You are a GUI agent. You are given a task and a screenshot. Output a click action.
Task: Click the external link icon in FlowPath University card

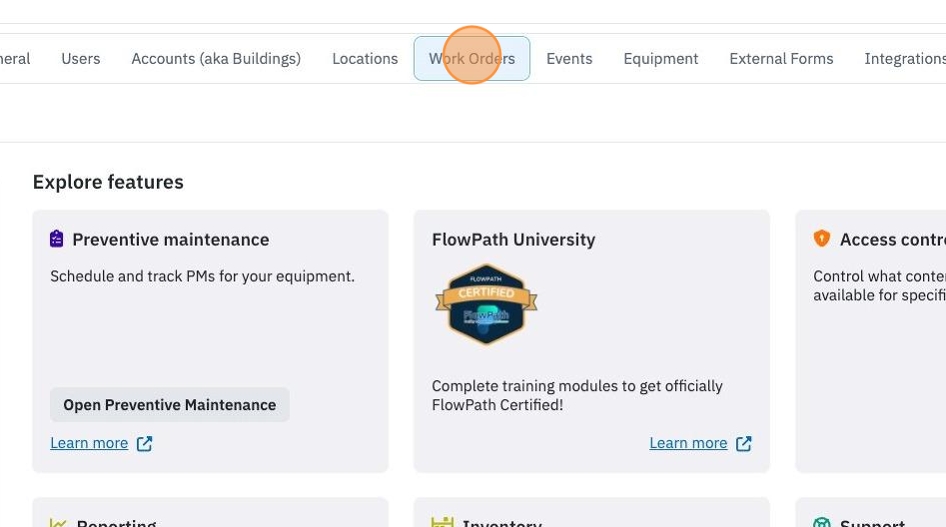pyautogui.click(x=743, y=444)
